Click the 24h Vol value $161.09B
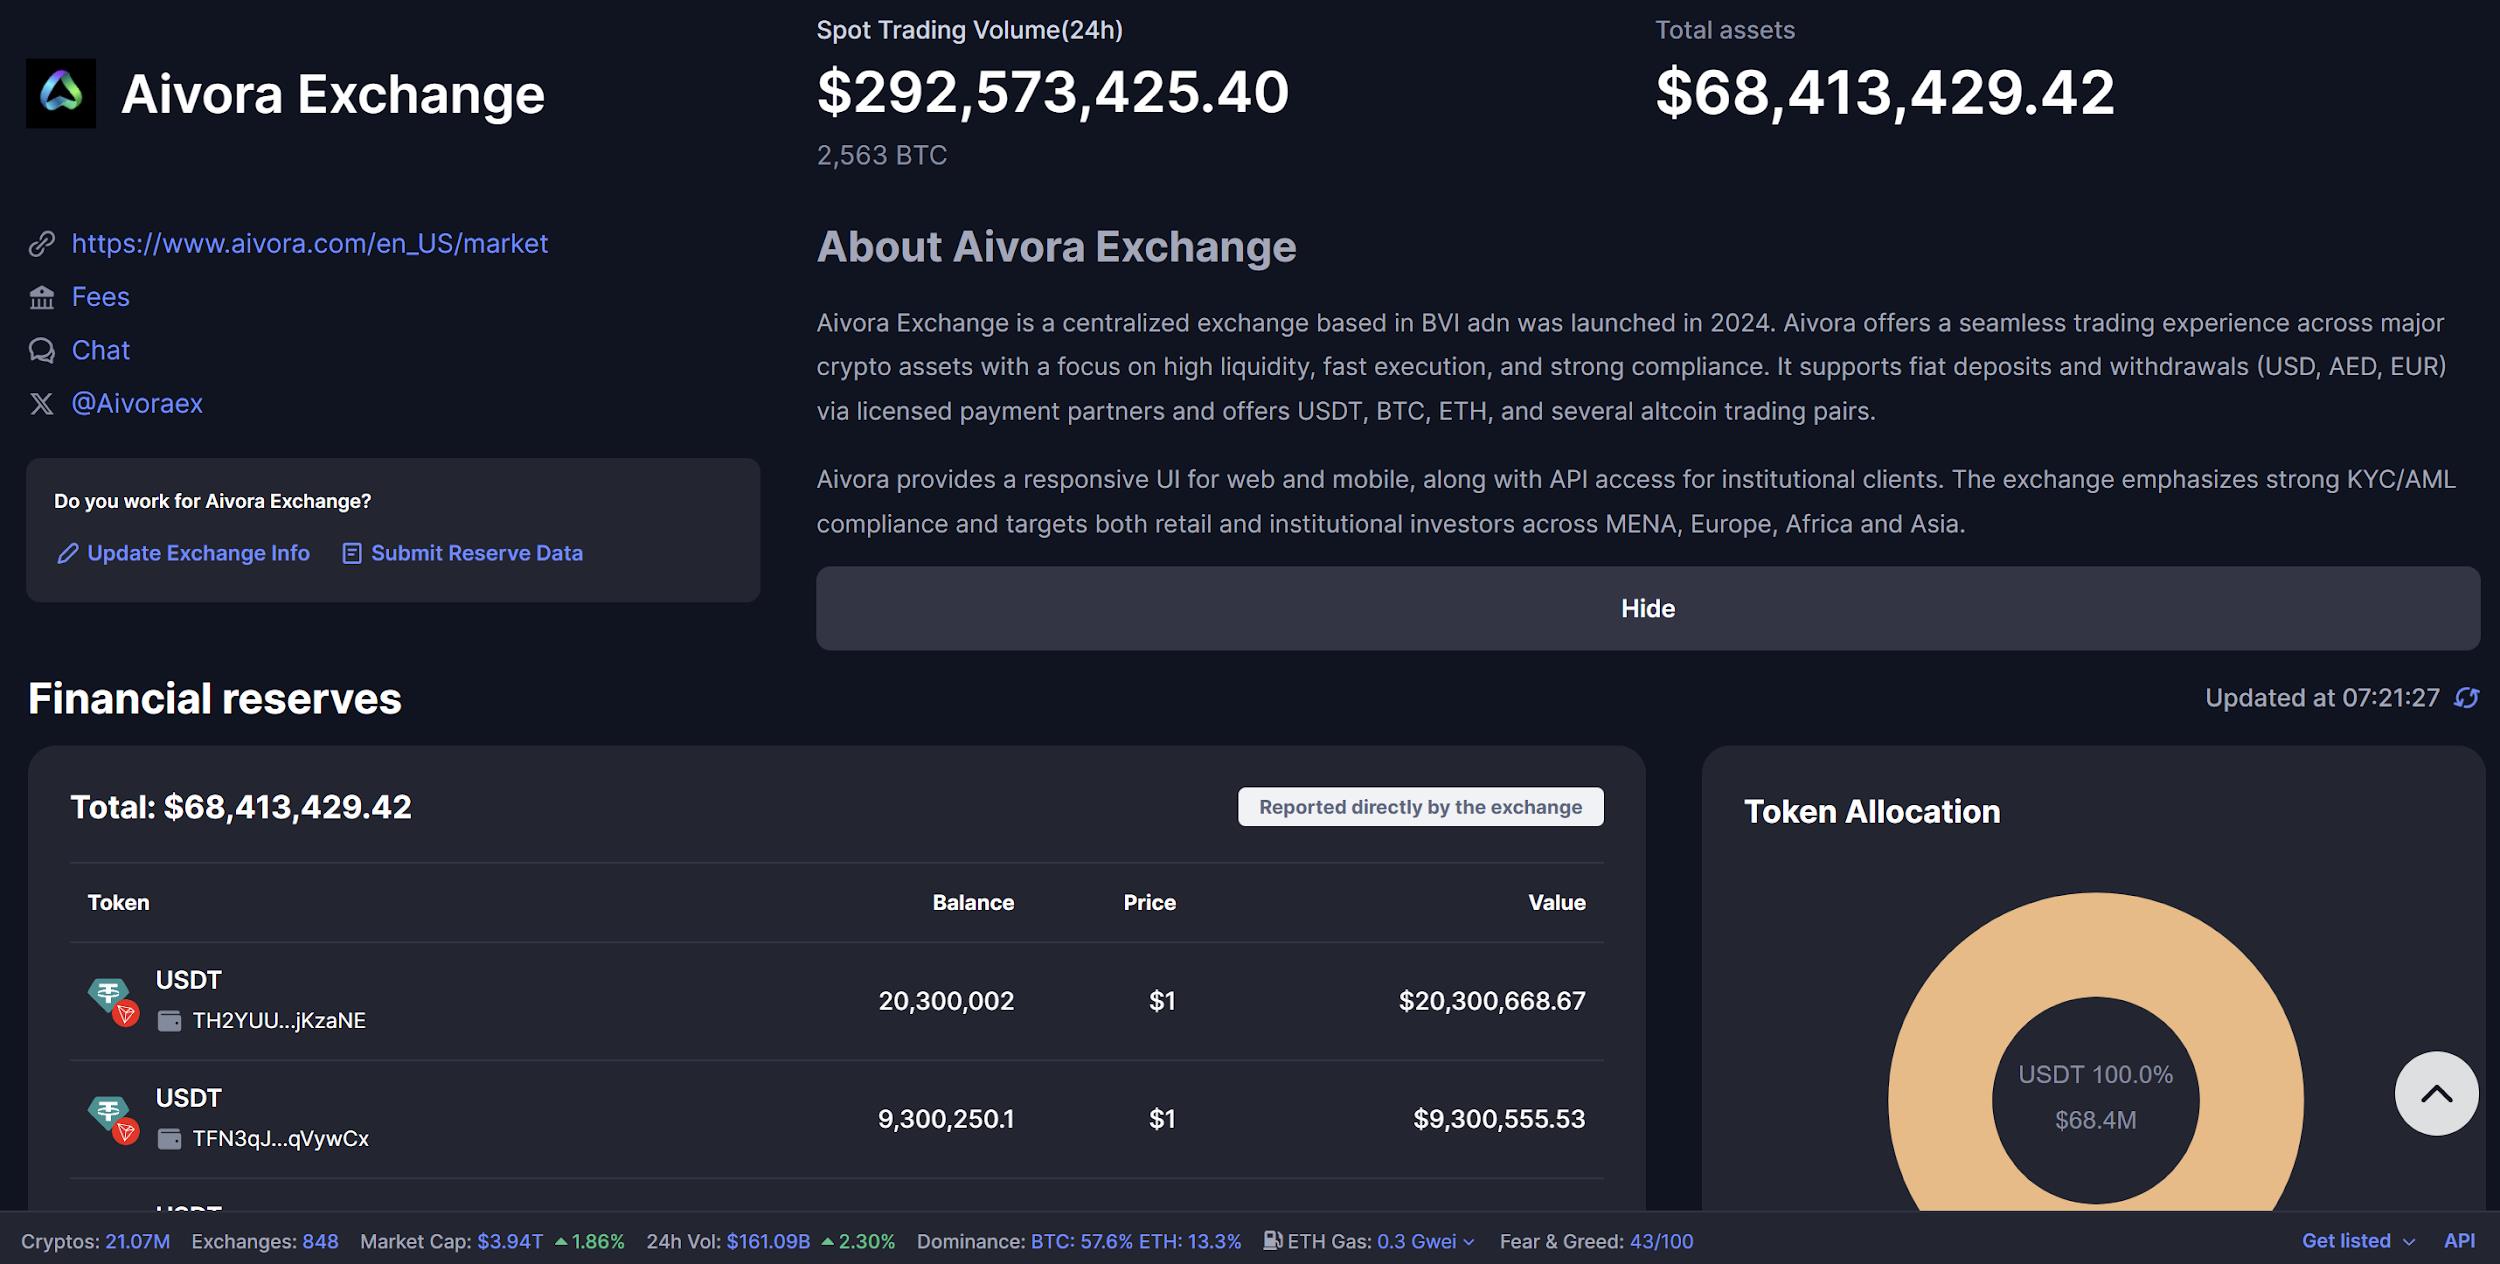 (768, 1241)
